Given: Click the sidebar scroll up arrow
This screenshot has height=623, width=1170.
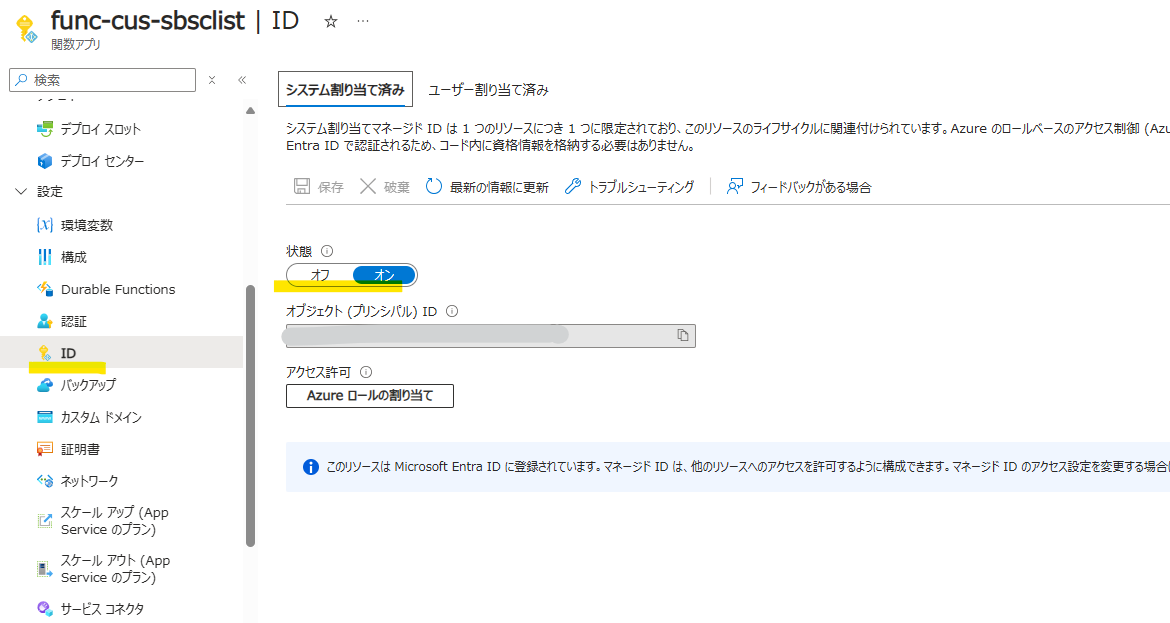Looking at the screenshot, I should coord(250,110).
